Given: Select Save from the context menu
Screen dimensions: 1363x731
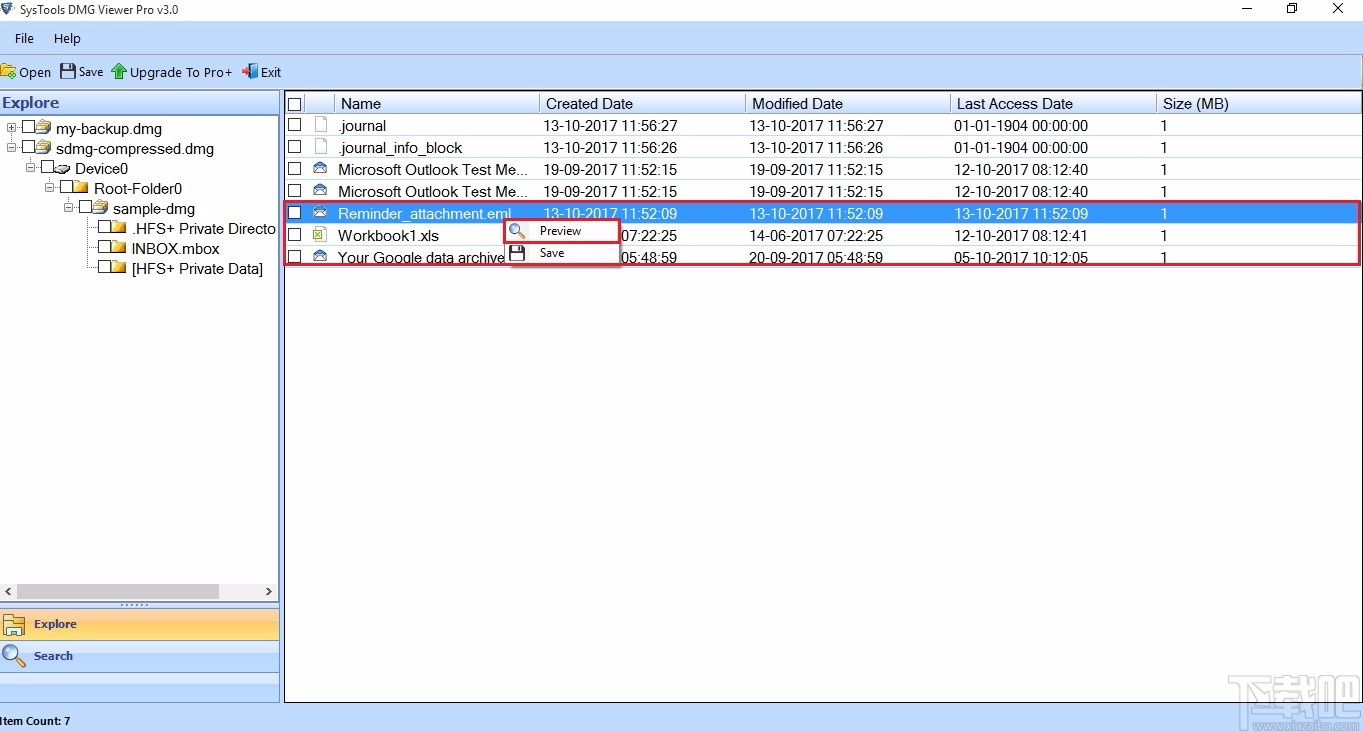Looking at the screenshot, I should [x=550, y=252].
